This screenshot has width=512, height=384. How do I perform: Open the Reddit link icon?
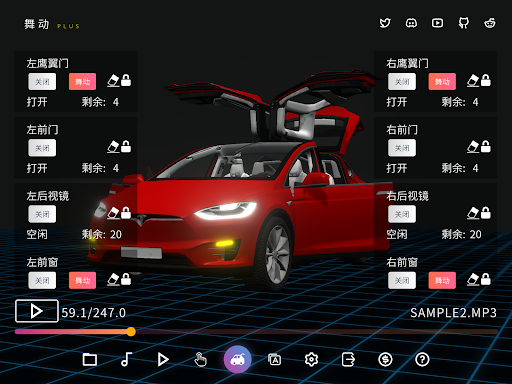(490, 23)
